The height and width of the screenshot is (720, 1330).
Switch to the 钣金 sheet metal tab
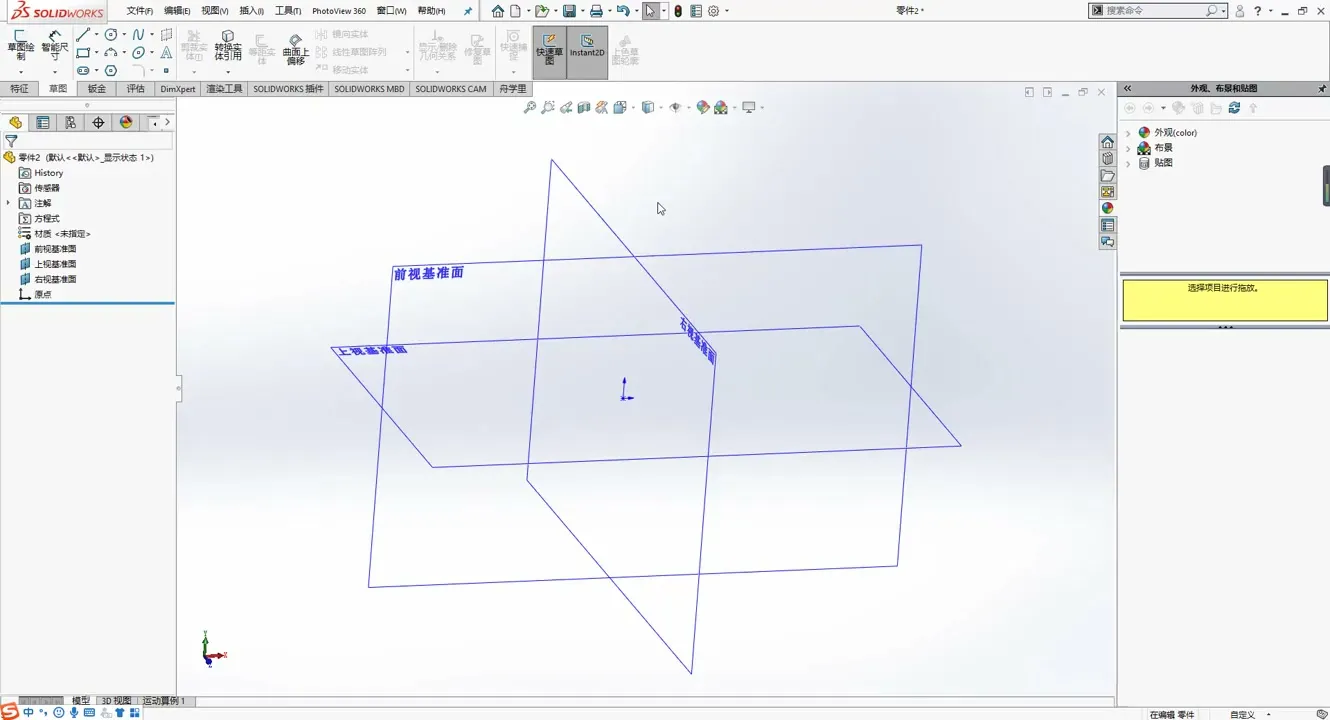click(96, 89)
